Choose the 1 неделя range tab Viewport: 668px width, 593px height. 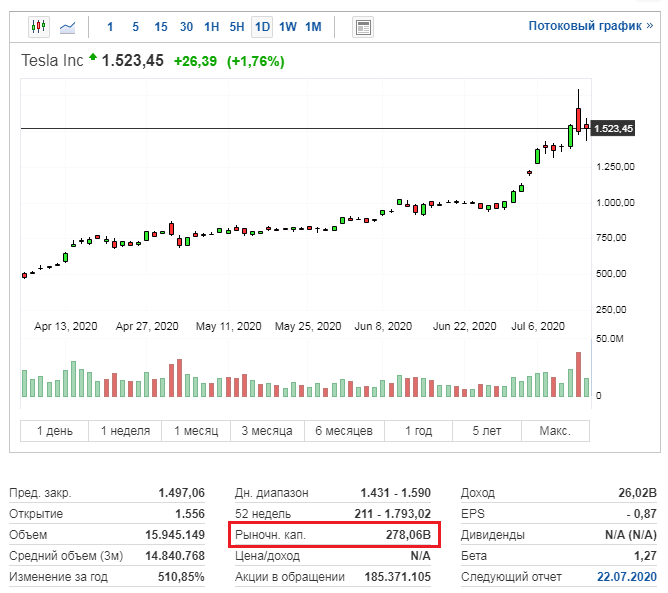tap(125, 431)
